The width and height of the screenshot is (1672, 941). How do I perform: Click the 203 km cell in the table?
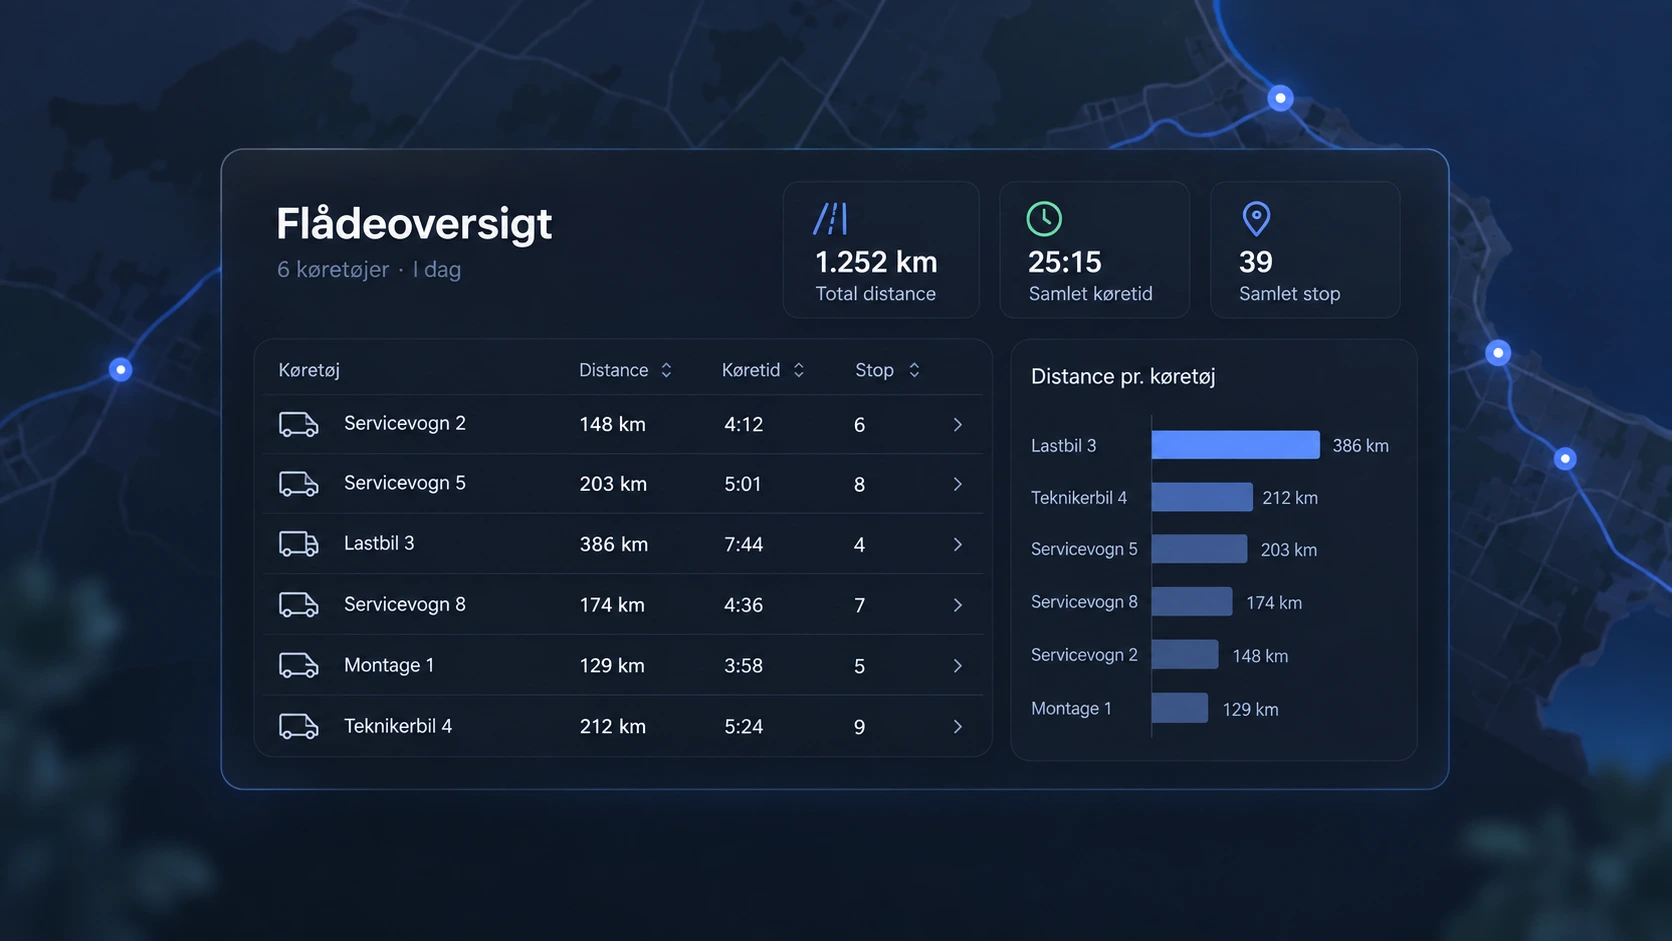coord(614,484)
